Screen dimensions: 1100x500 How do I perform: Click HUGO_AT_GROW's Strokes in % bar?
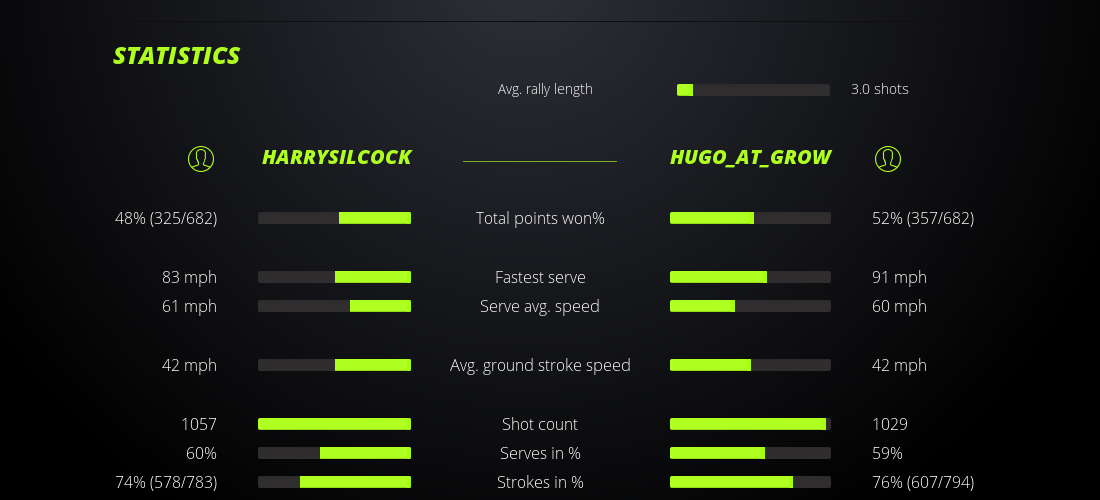point(750,482)
